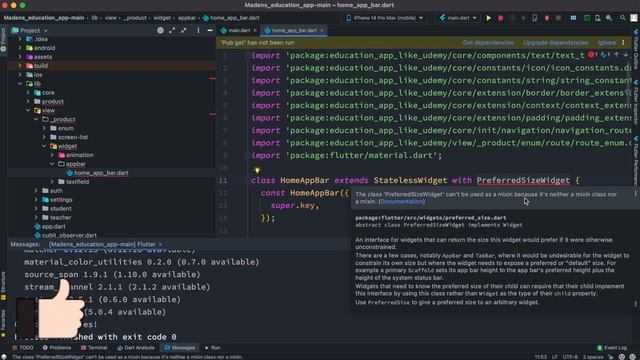Expand the assets folder
This screenshot has width=640, height=360.
(x=20, y=57)
